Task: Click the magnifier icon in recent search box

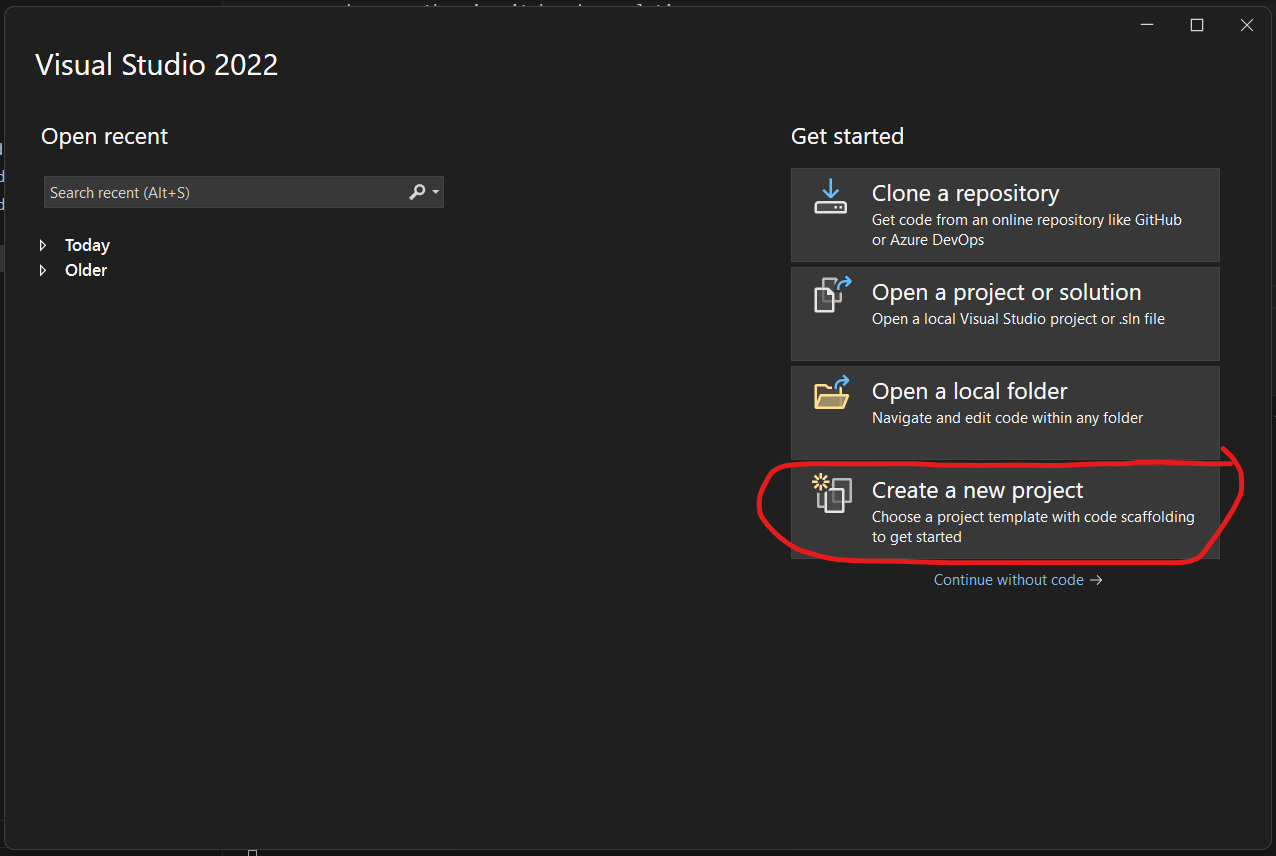Action: 417,192
